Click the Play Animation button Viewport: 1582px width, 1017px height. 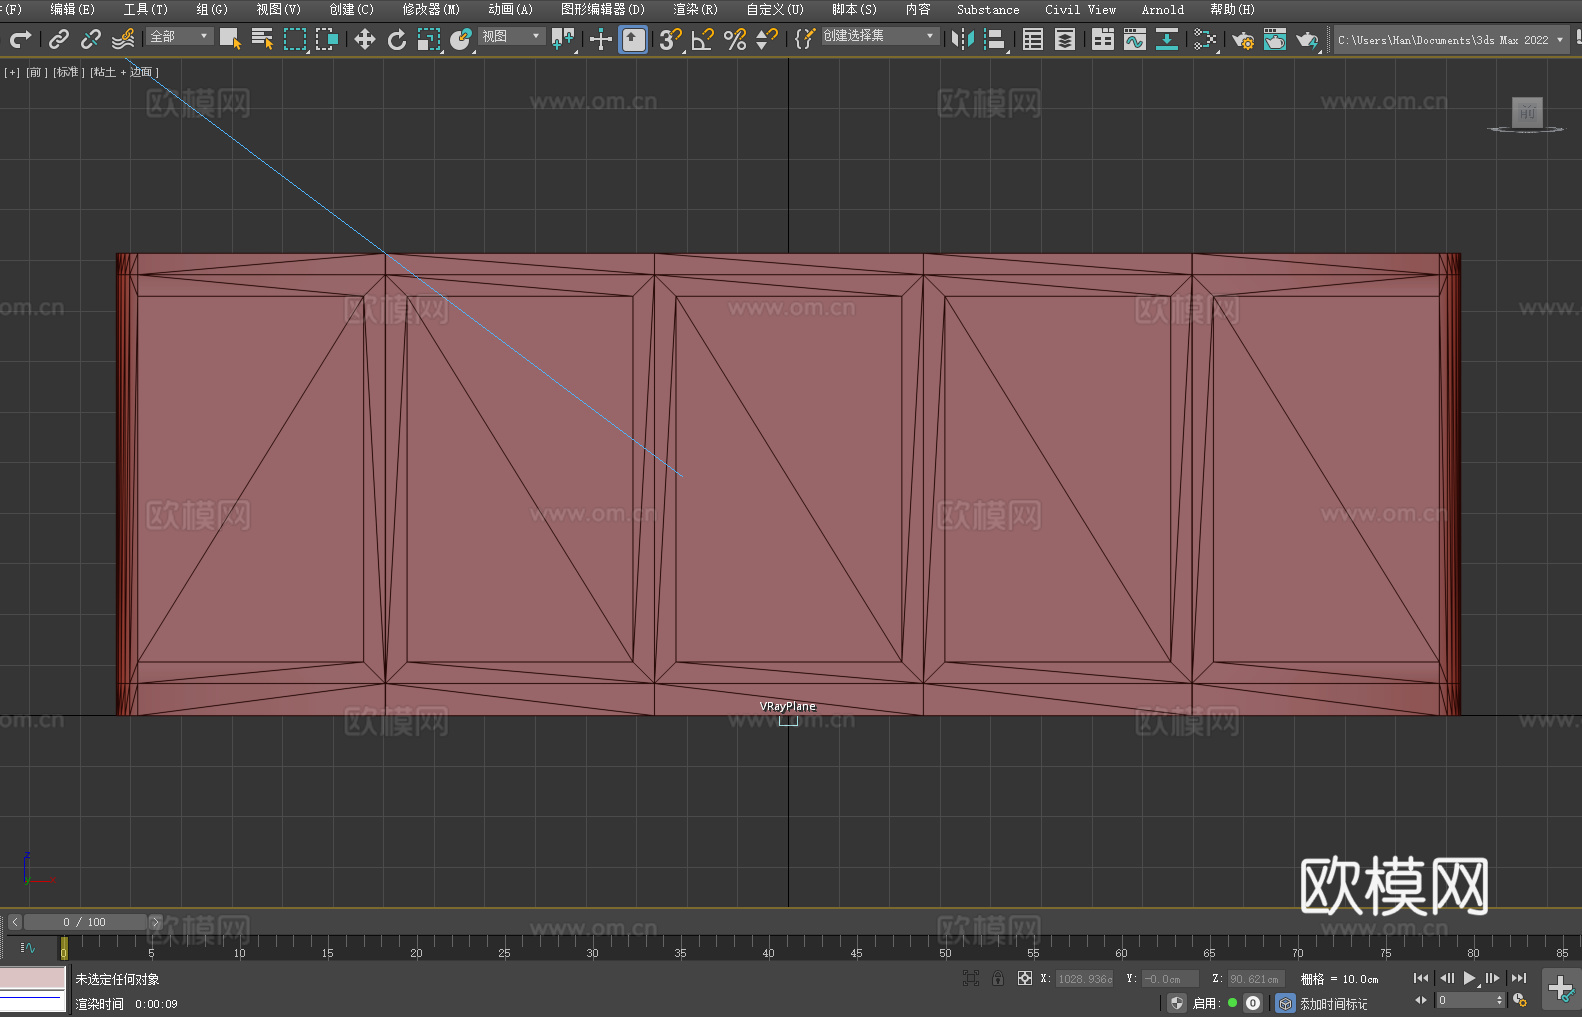[1470, 978]
